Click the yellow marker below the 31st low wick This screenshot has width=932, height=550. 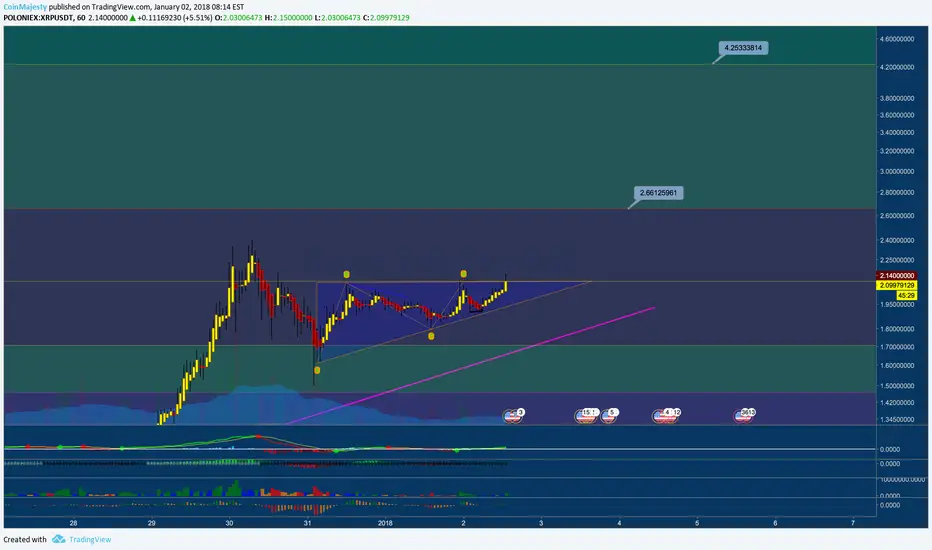tap(317, 370)
